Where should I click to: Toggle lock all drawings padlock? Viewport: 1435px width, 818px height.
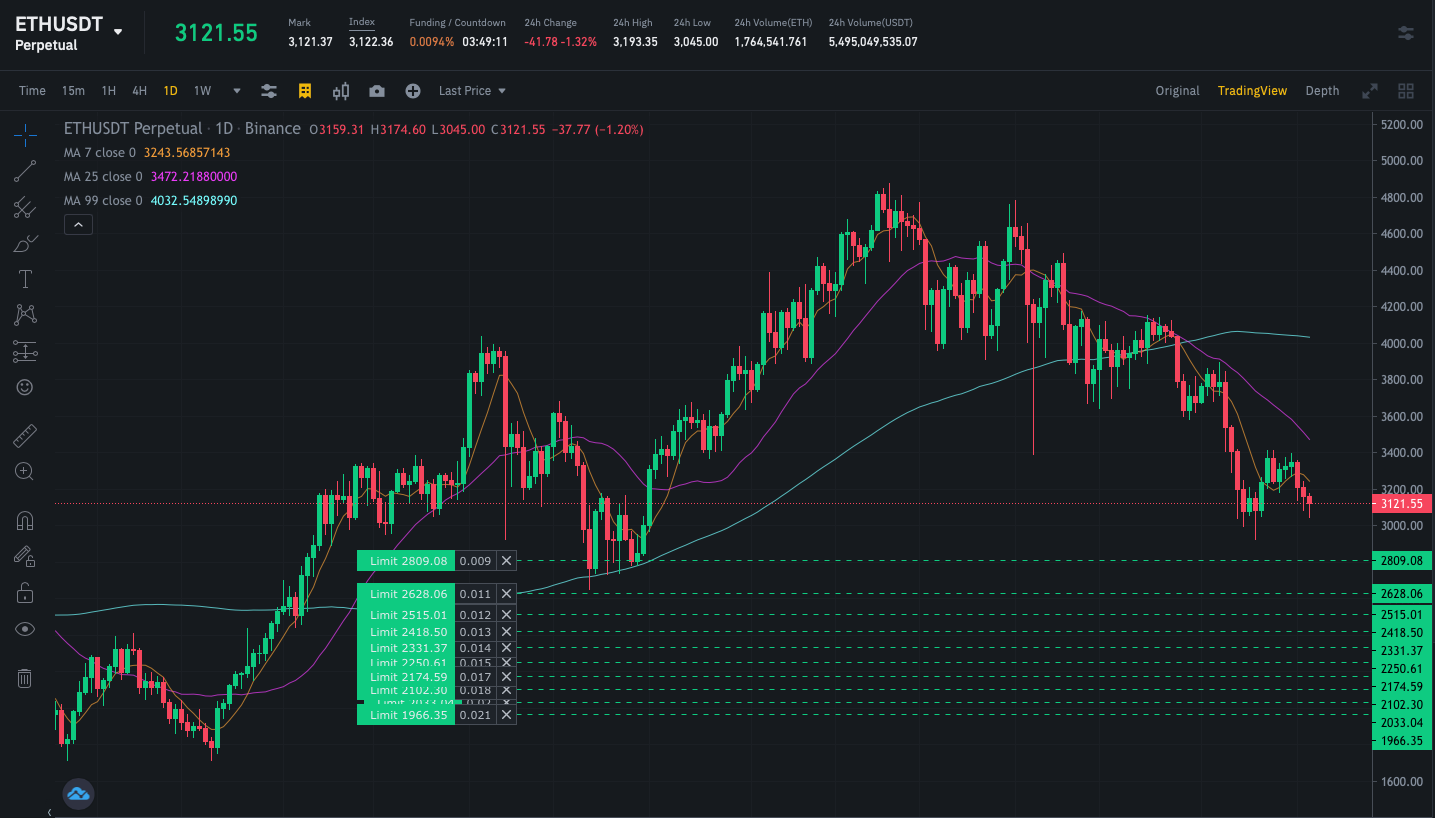pos(25,594)
